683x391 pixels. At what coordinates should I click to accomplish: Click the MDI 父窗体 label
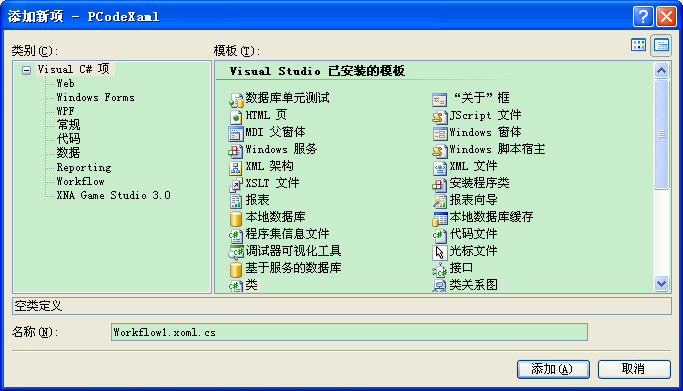tap(275, 132)
